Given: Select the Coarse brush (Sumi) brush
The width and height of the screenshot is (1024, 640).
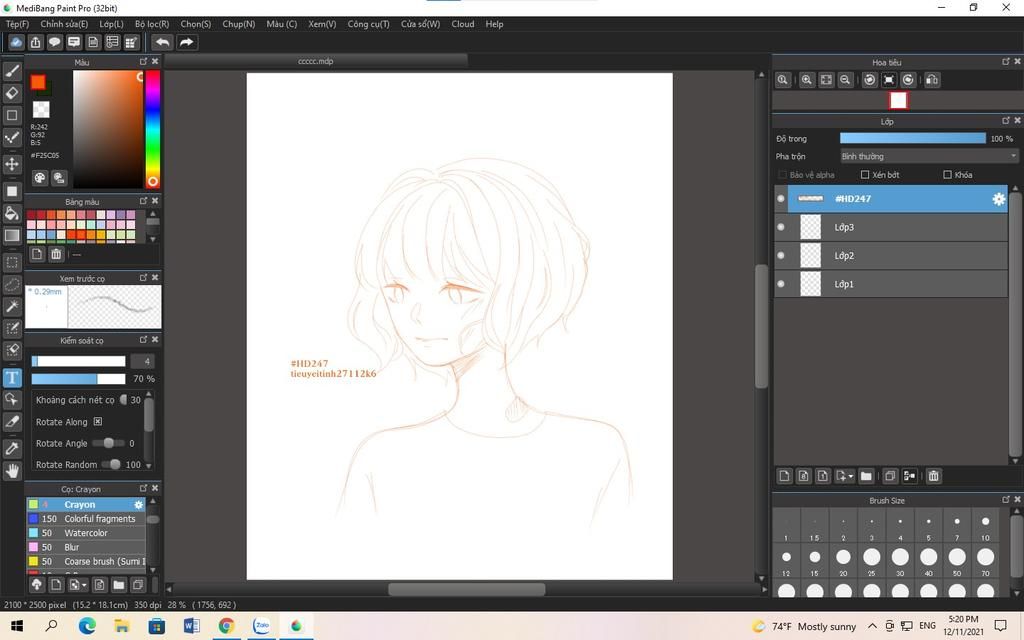Looking at the screenshot, I should pos(86,562).
